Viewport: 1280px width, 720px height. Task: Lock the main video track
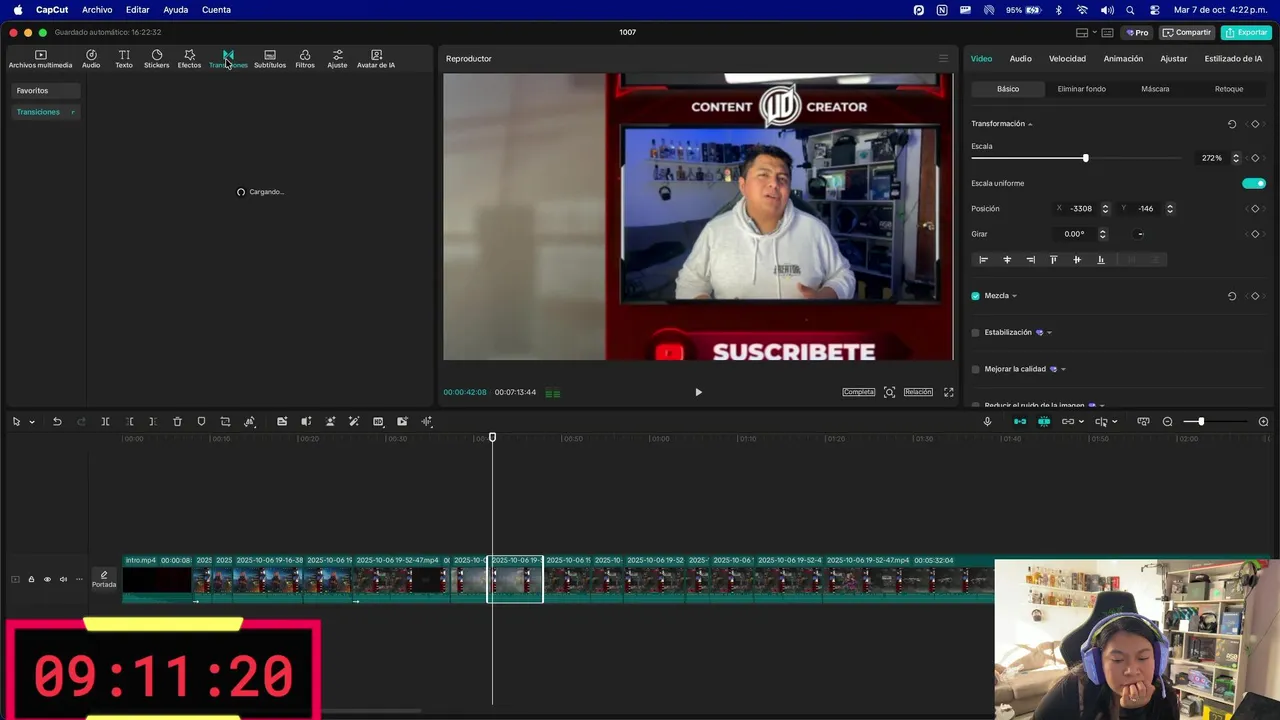tap(31, 579)
